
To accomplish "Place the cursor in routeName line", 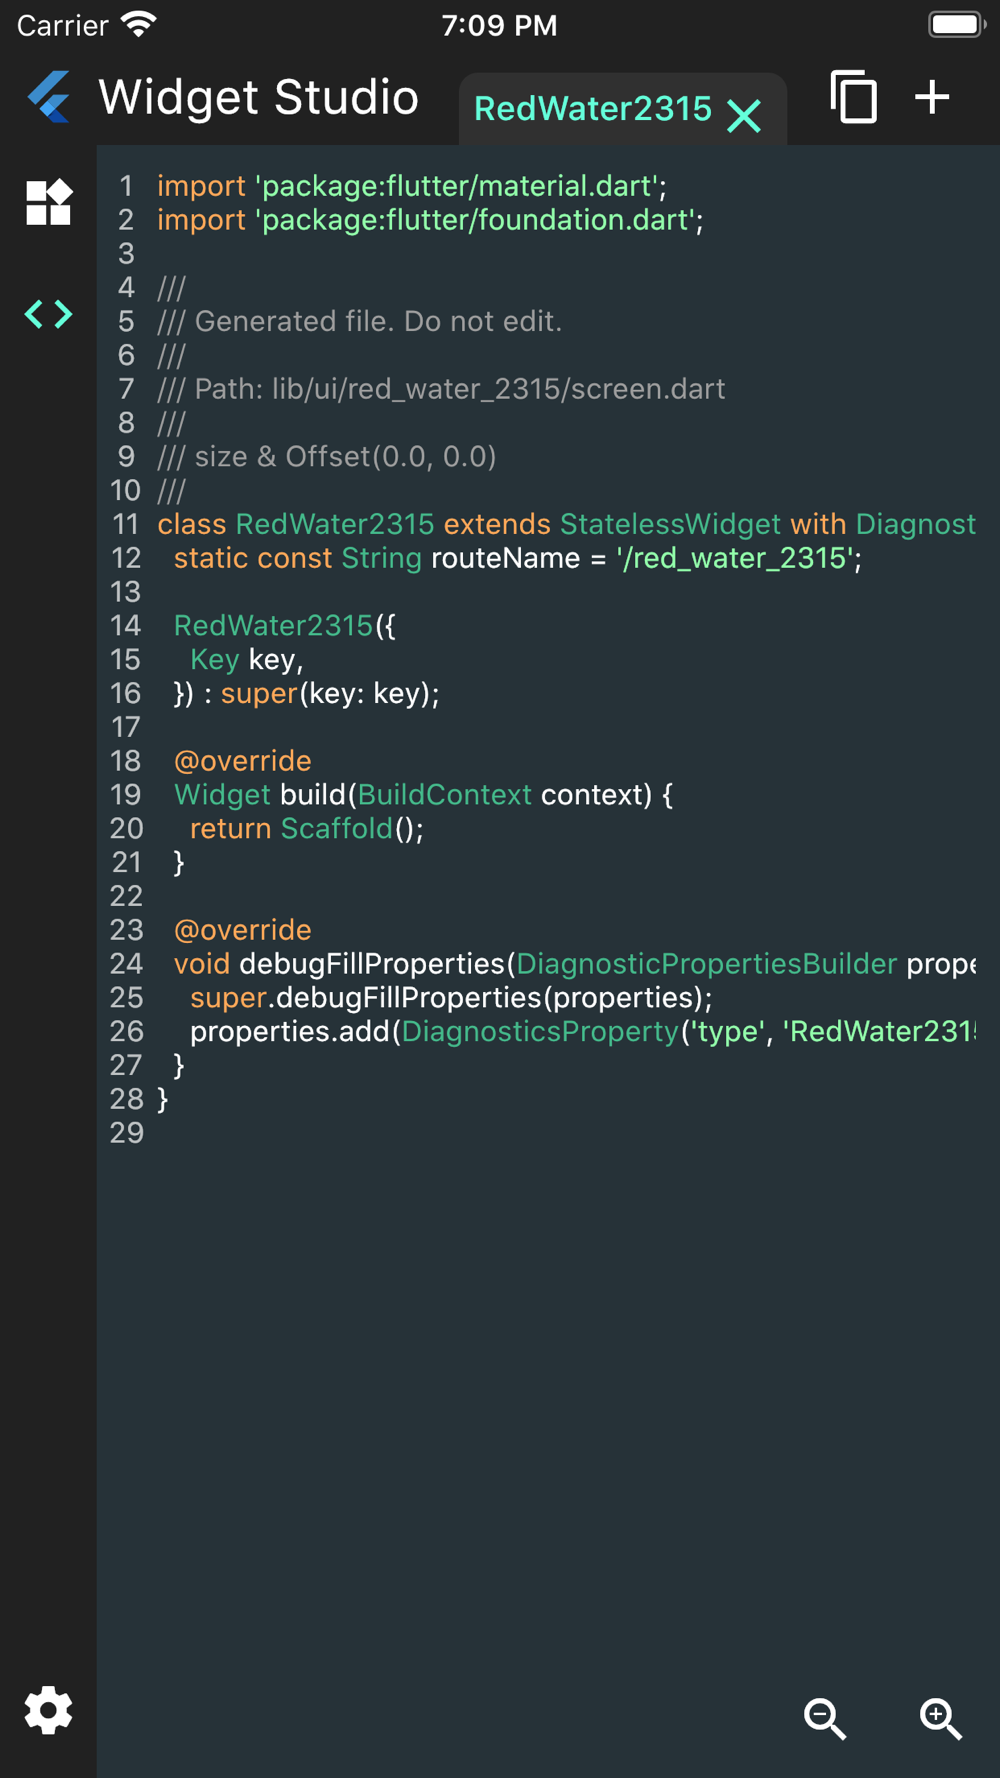I will pyautogui.click(x=518, y=558).
